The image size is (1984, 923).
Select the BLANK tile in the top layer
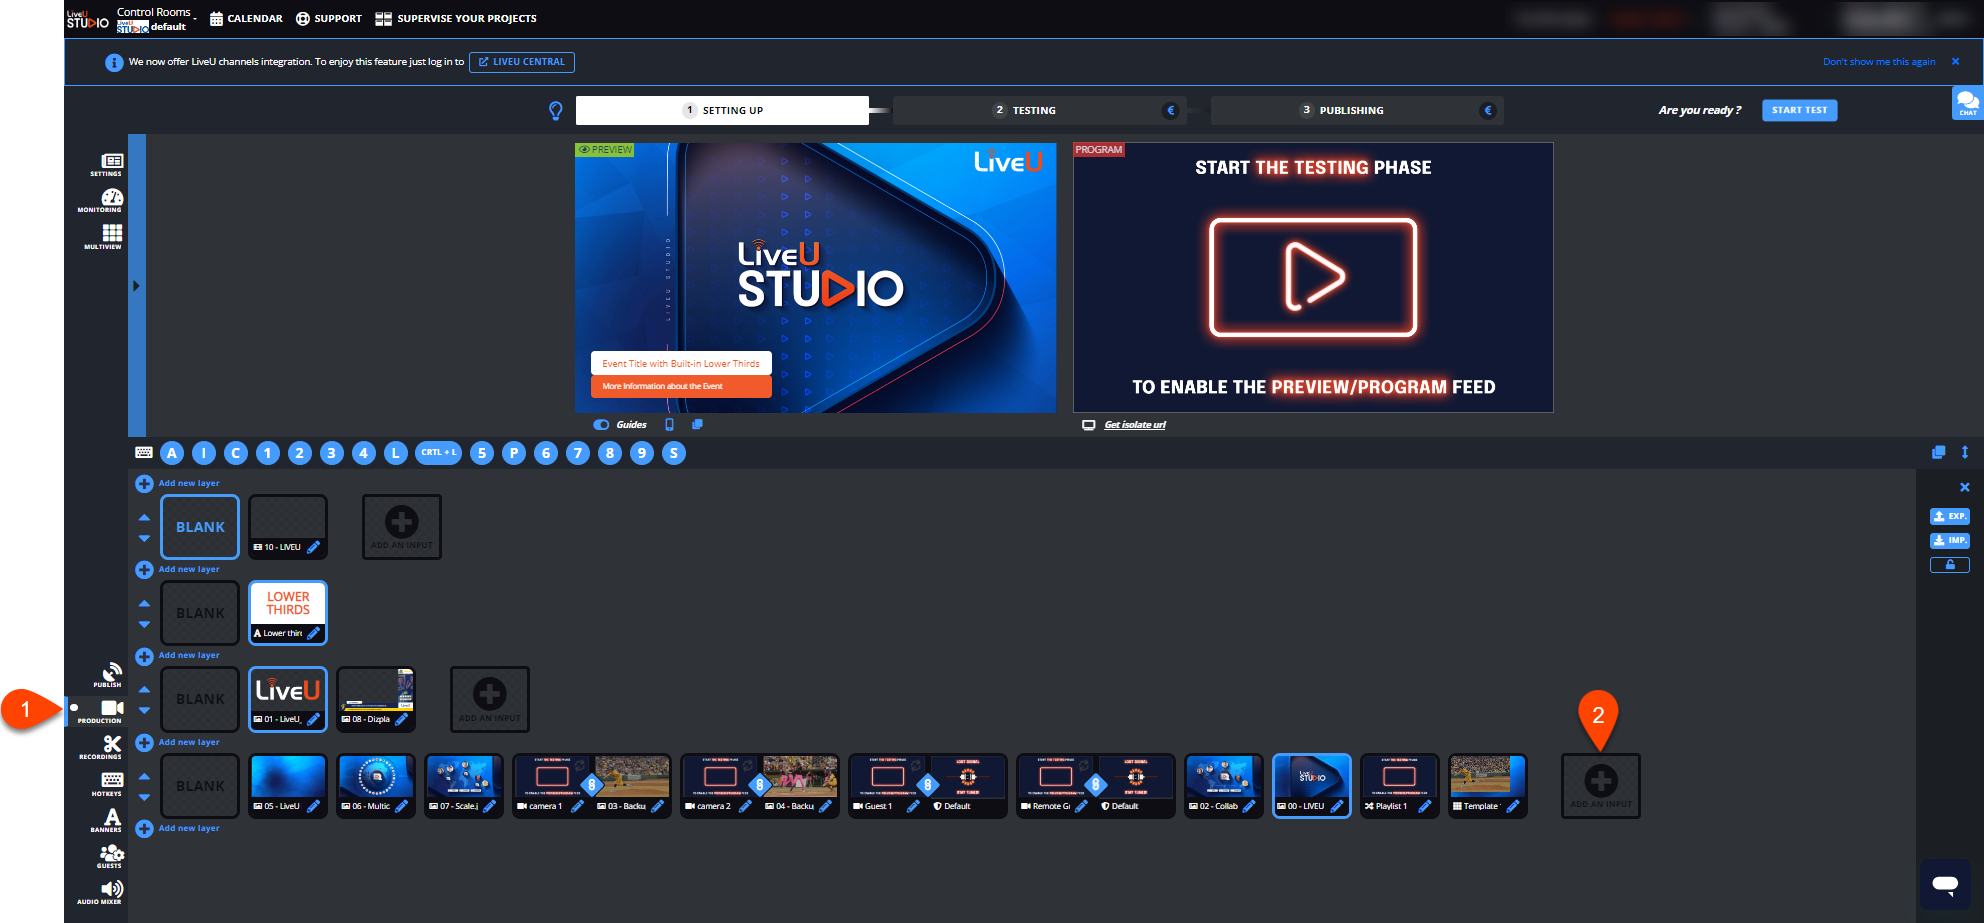tap(200, 527)
